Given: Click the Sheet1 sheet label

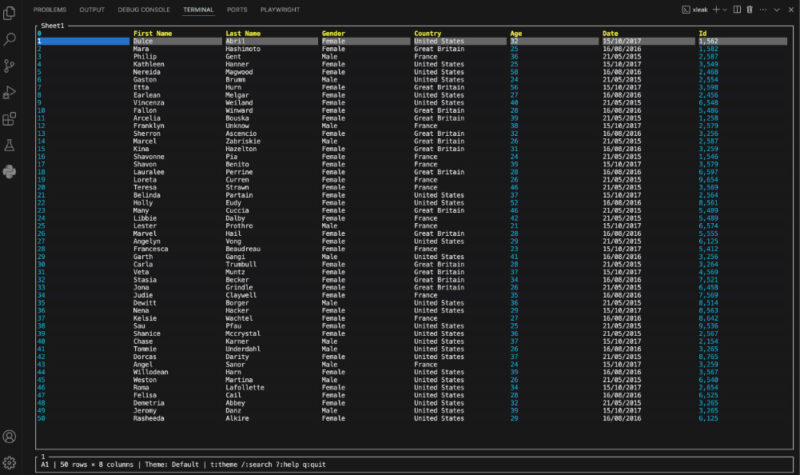Looking at the screenshot, I should coord(53,26).
